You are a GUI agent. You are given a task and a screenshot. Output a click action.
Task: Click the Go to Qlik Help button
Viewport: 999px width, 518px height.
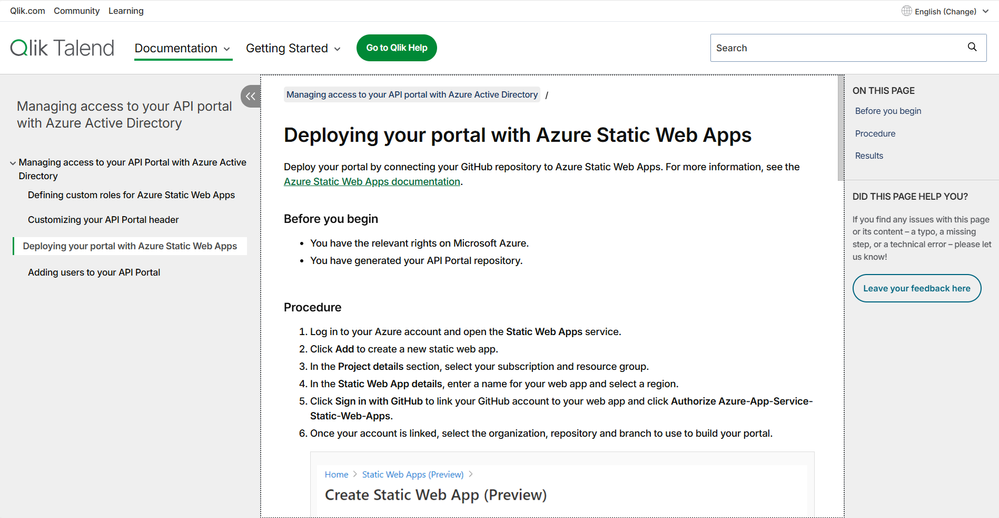(x=396, y=48)
